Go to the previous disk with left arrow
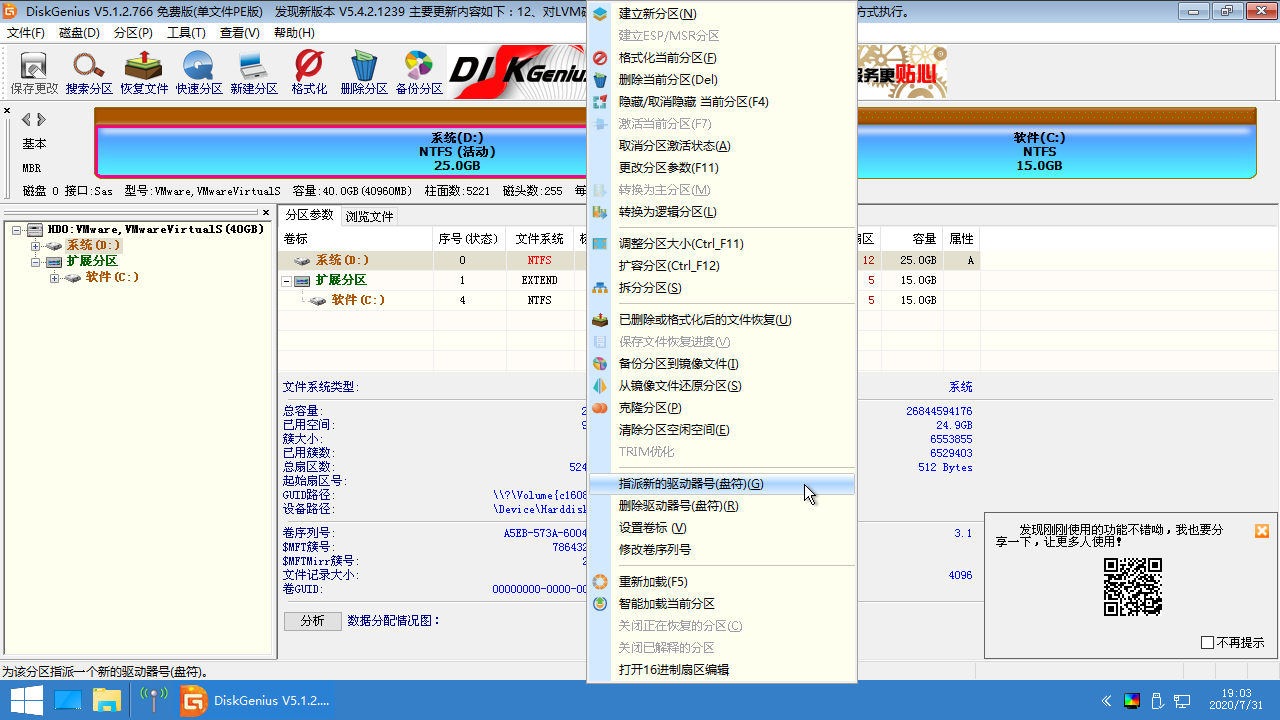The image size is (1280, 720). 27,119
